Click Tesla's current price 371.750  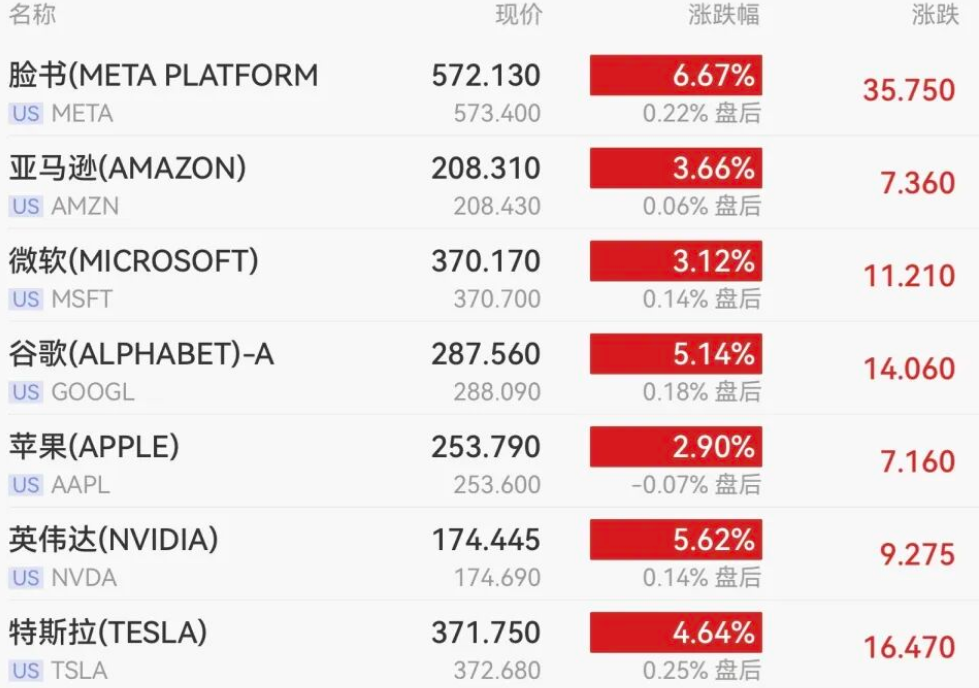(x=486, y=633)
